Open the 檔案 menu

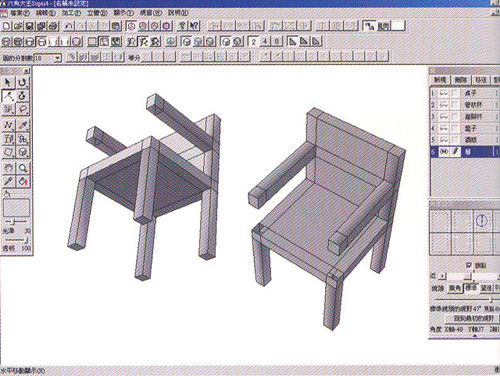click(x=20, y=13)
